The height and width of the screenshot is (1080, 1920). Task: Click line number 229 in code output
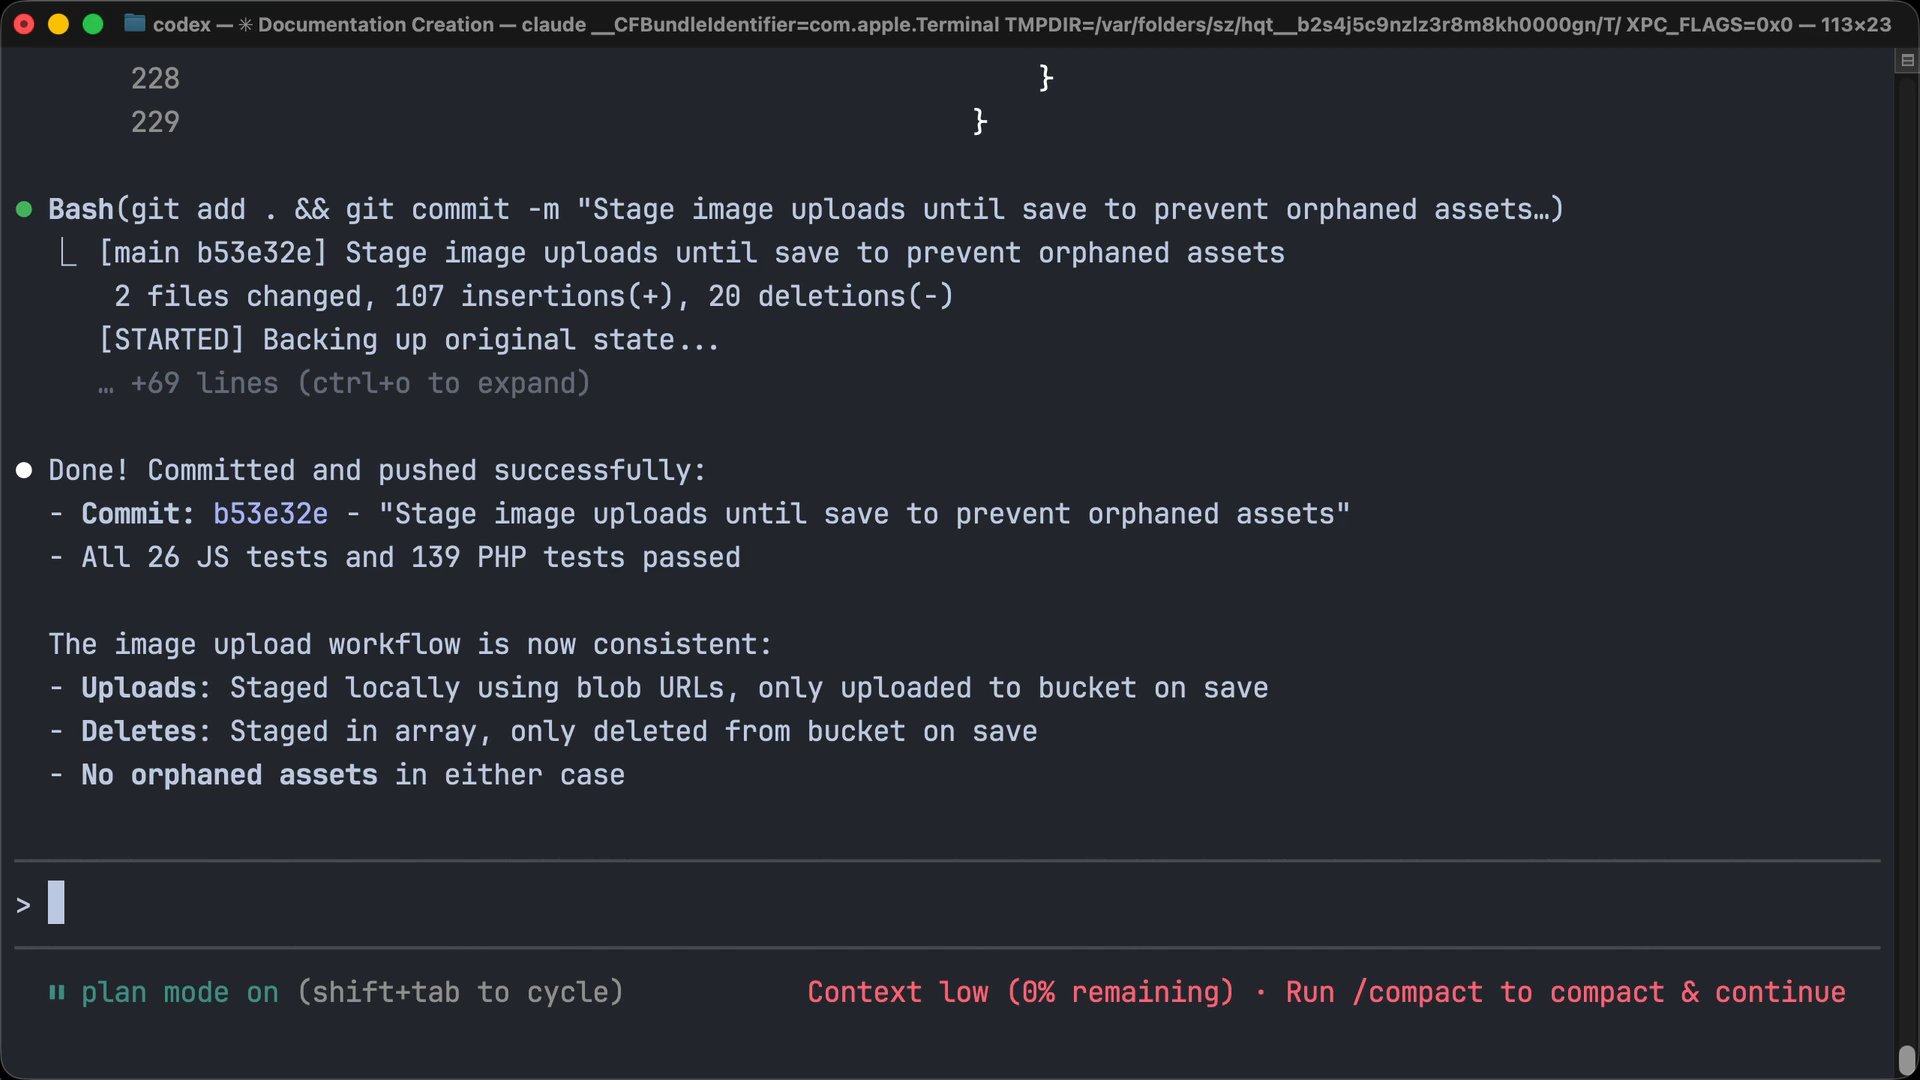coord(155,122)
